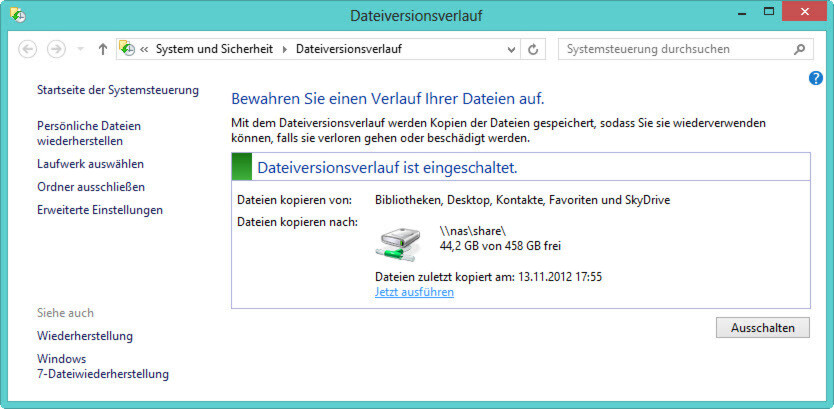Viewport: 834px width, 409px height.
Task: Click the 44,2 GB von 458 GB frei text
Action: 501,246
